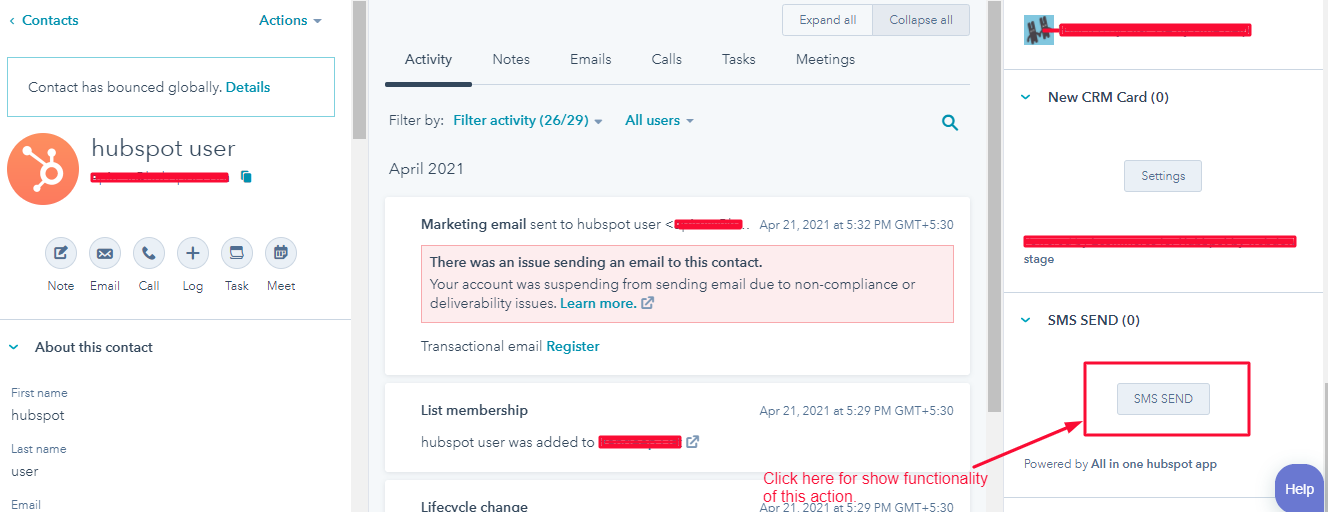Click the Expand all button

pos(828,20)
